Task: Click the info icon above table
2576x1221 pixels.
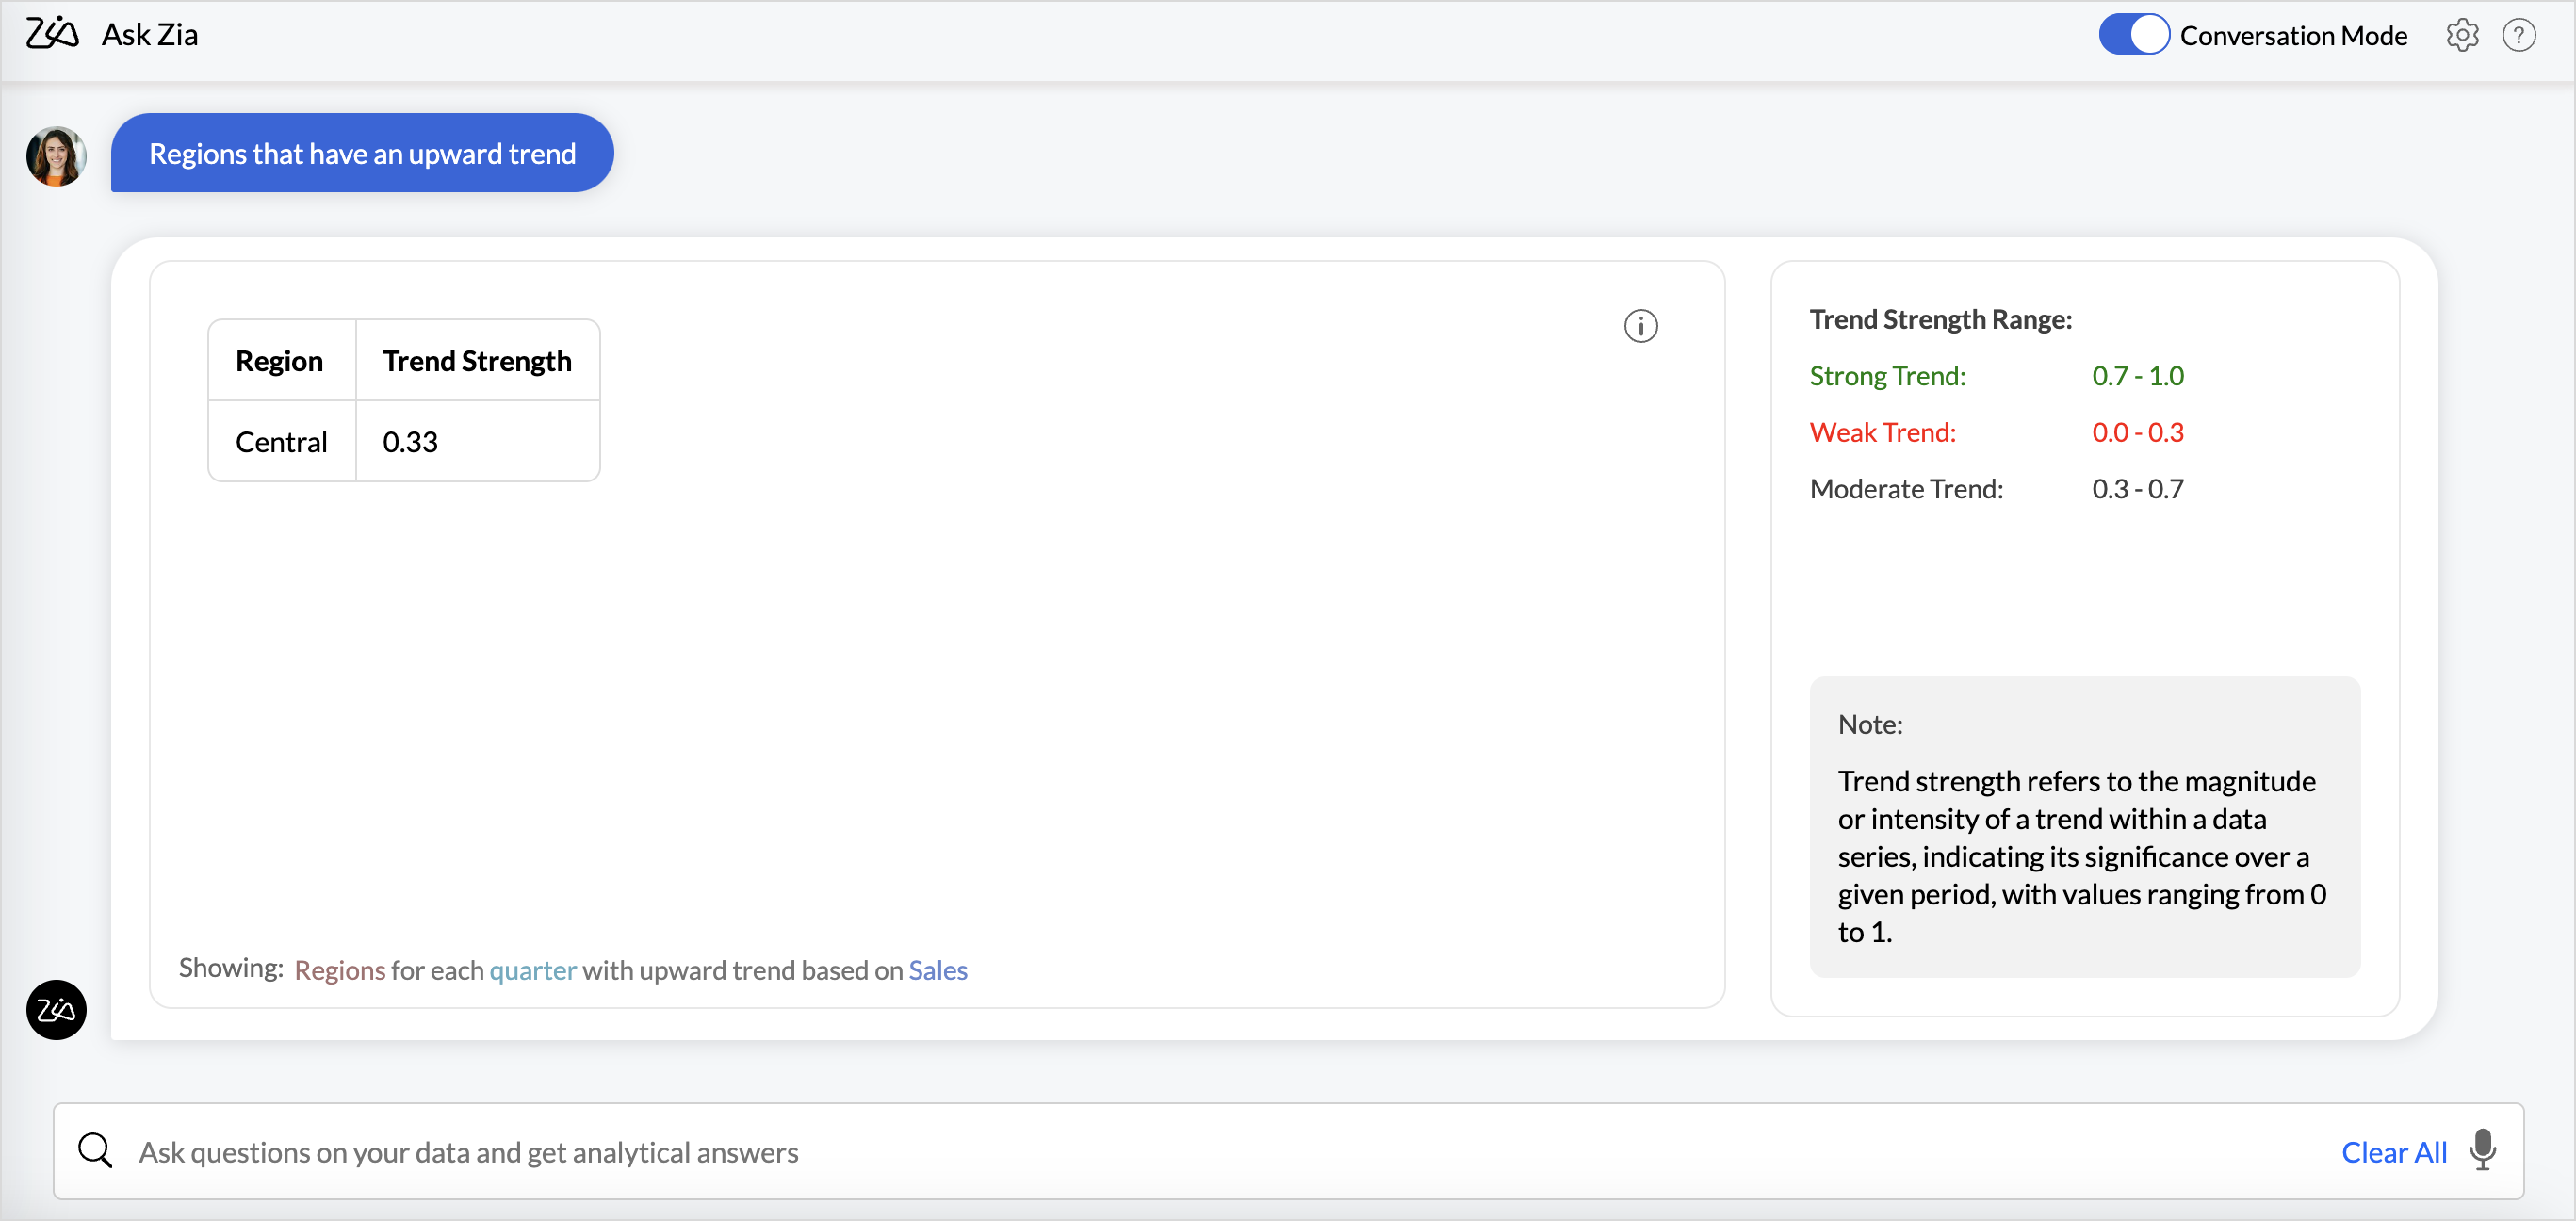Action: (1640, 325)
